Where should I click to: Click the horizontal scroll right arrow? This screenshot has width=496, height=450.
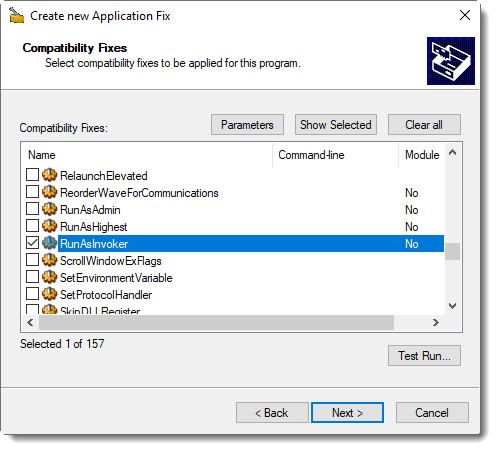tap(435, 322)
